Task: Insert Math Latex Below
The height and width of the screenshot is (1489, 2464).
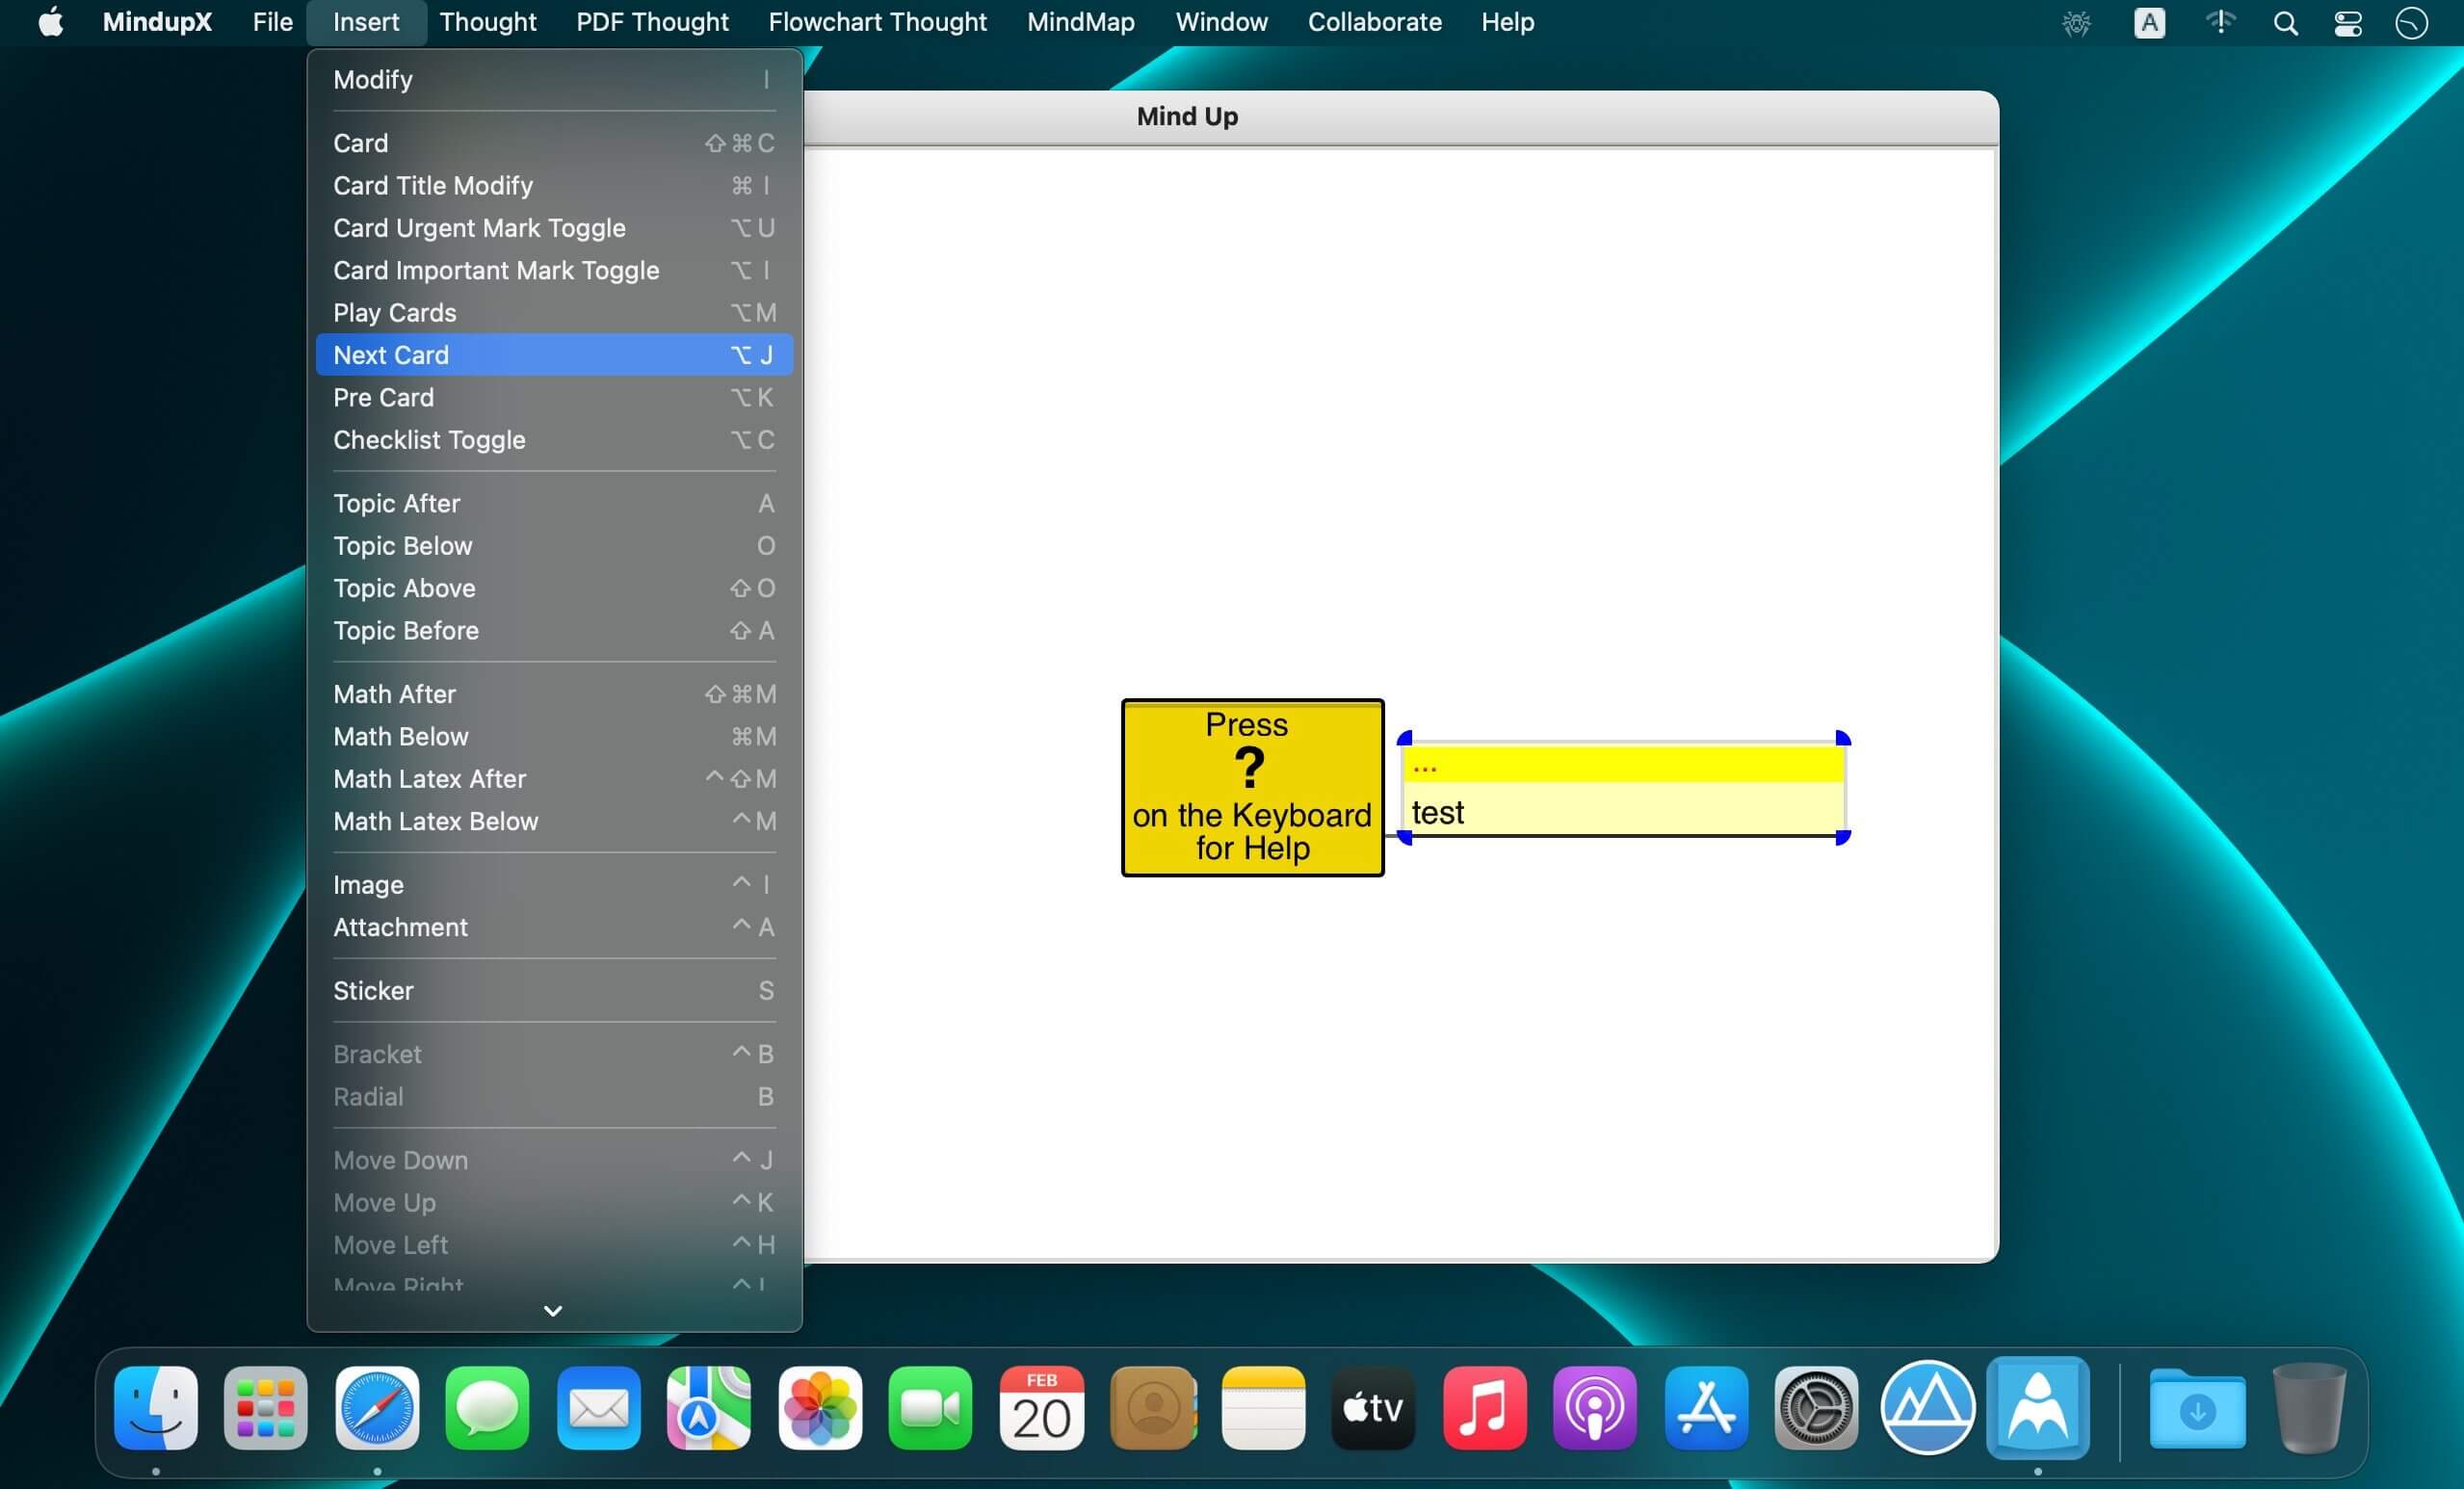Action: pos(554,822)
